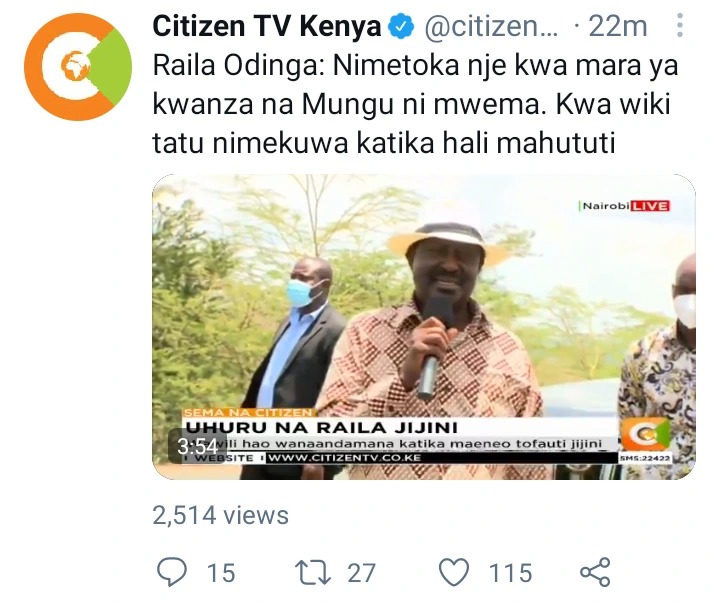Click the 2,514 views count

pyautogui.click(x=220, y=515)
